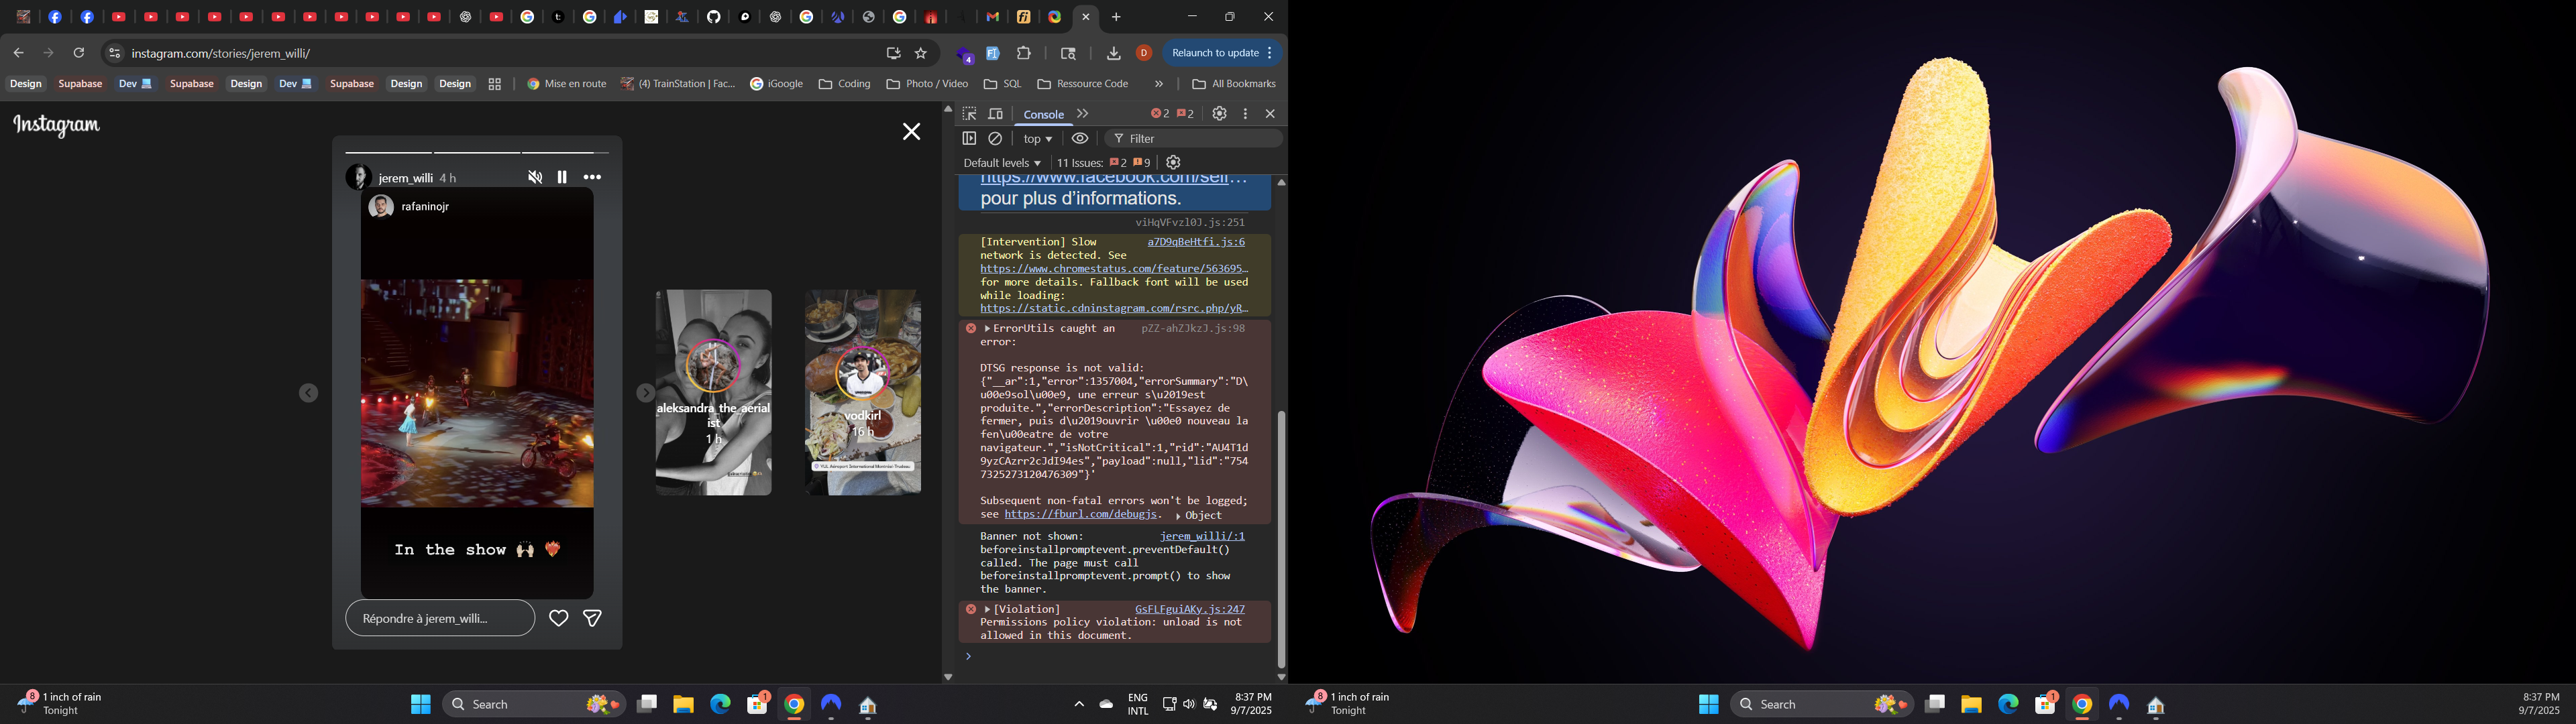Clear the console log

996,139
